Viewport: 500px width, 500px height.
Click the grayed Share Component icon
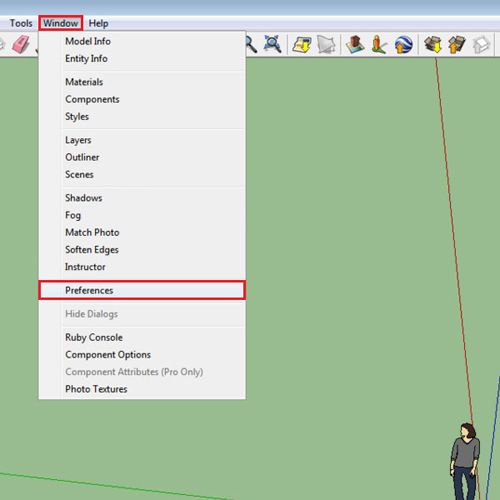coord(481,45)
